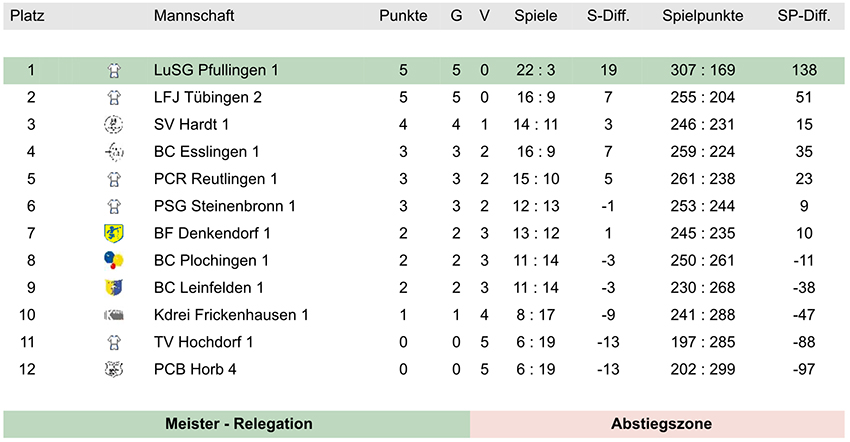
Task: Sort by the Spielpunkte column header
Action: click(x=703, y=16)
